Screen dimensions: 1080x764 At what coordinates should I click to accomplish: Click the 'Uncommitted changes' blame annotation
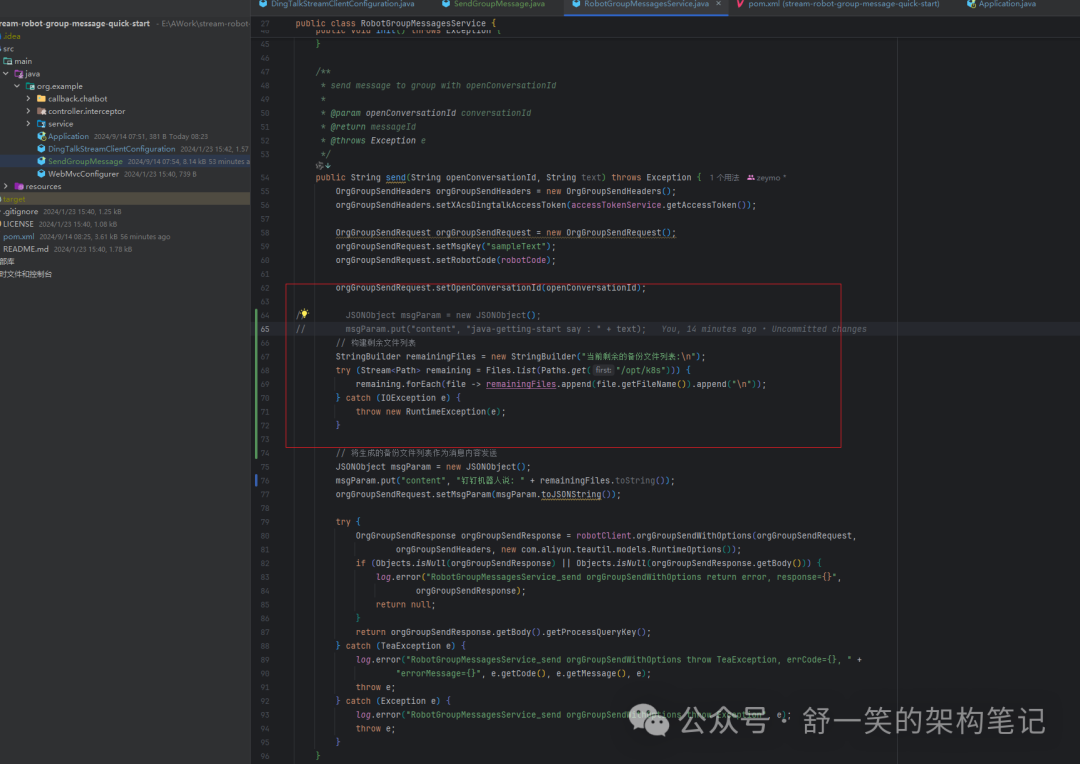[x=819, y=329]
